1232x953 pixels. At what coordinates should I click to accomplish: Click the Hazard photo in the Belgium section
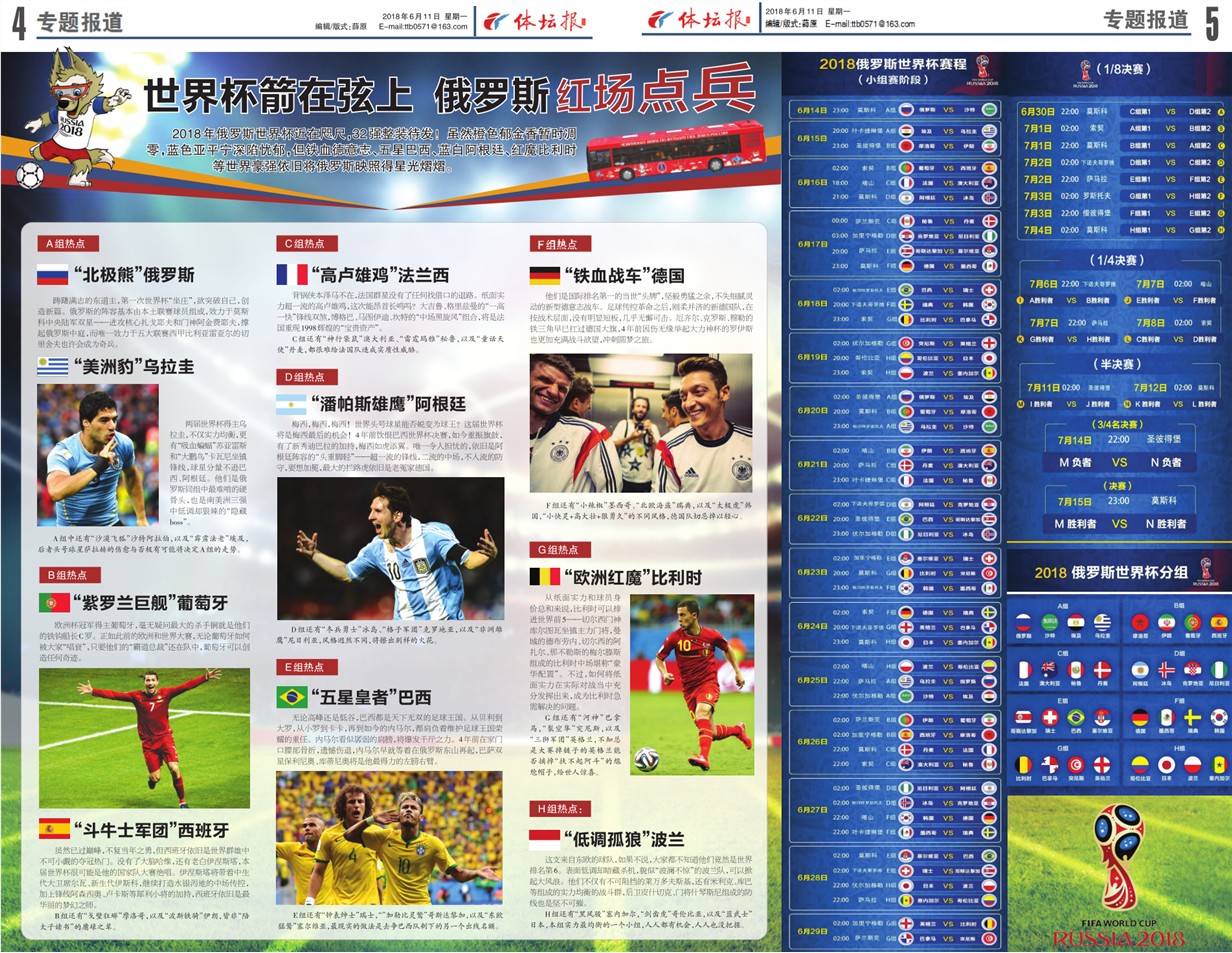692,684
